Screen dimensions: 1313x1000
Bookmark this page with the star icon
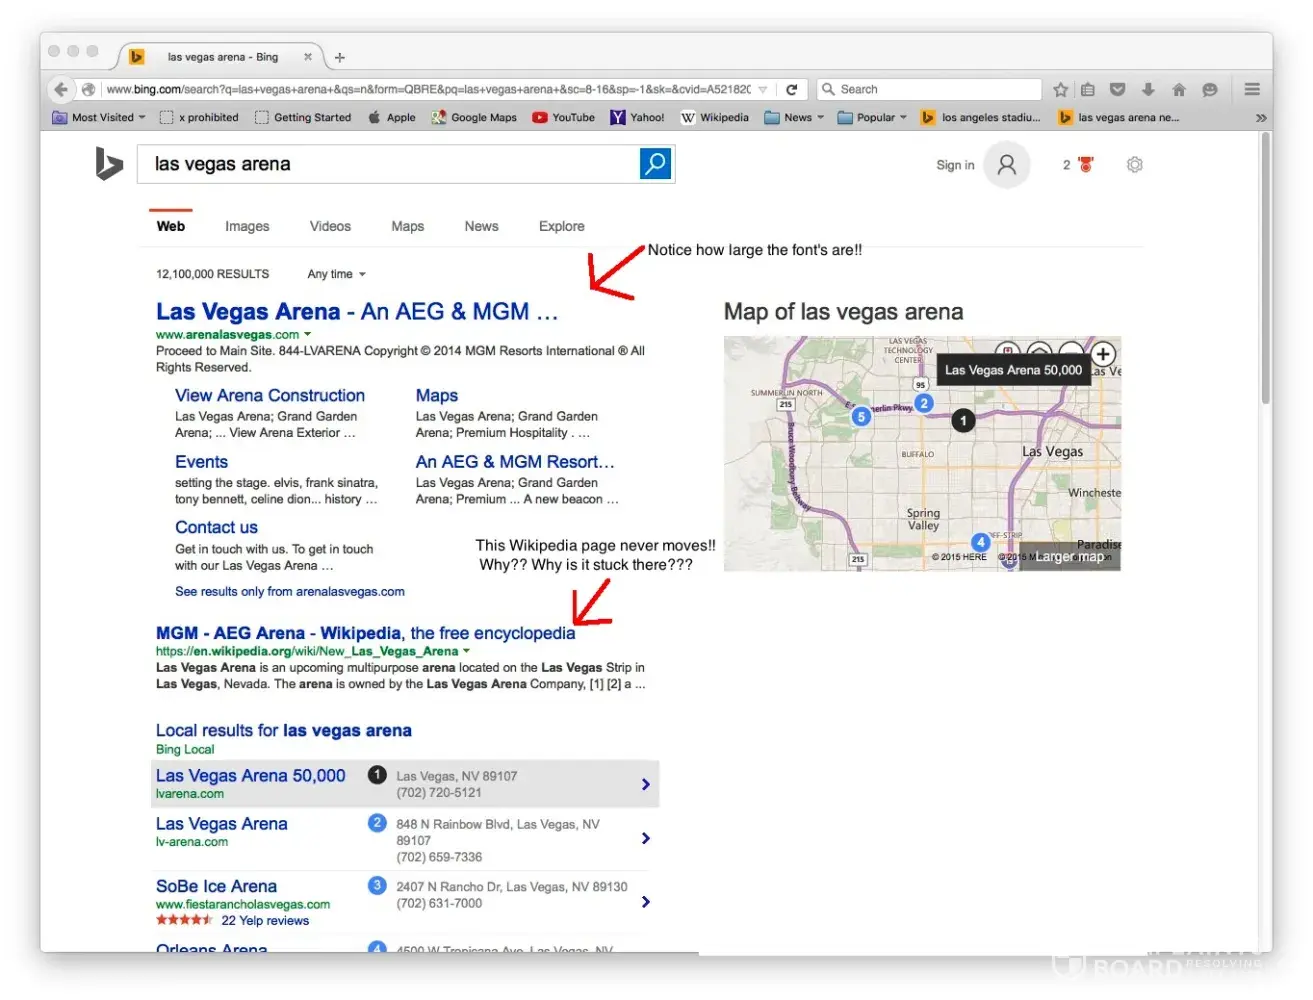1061,89
